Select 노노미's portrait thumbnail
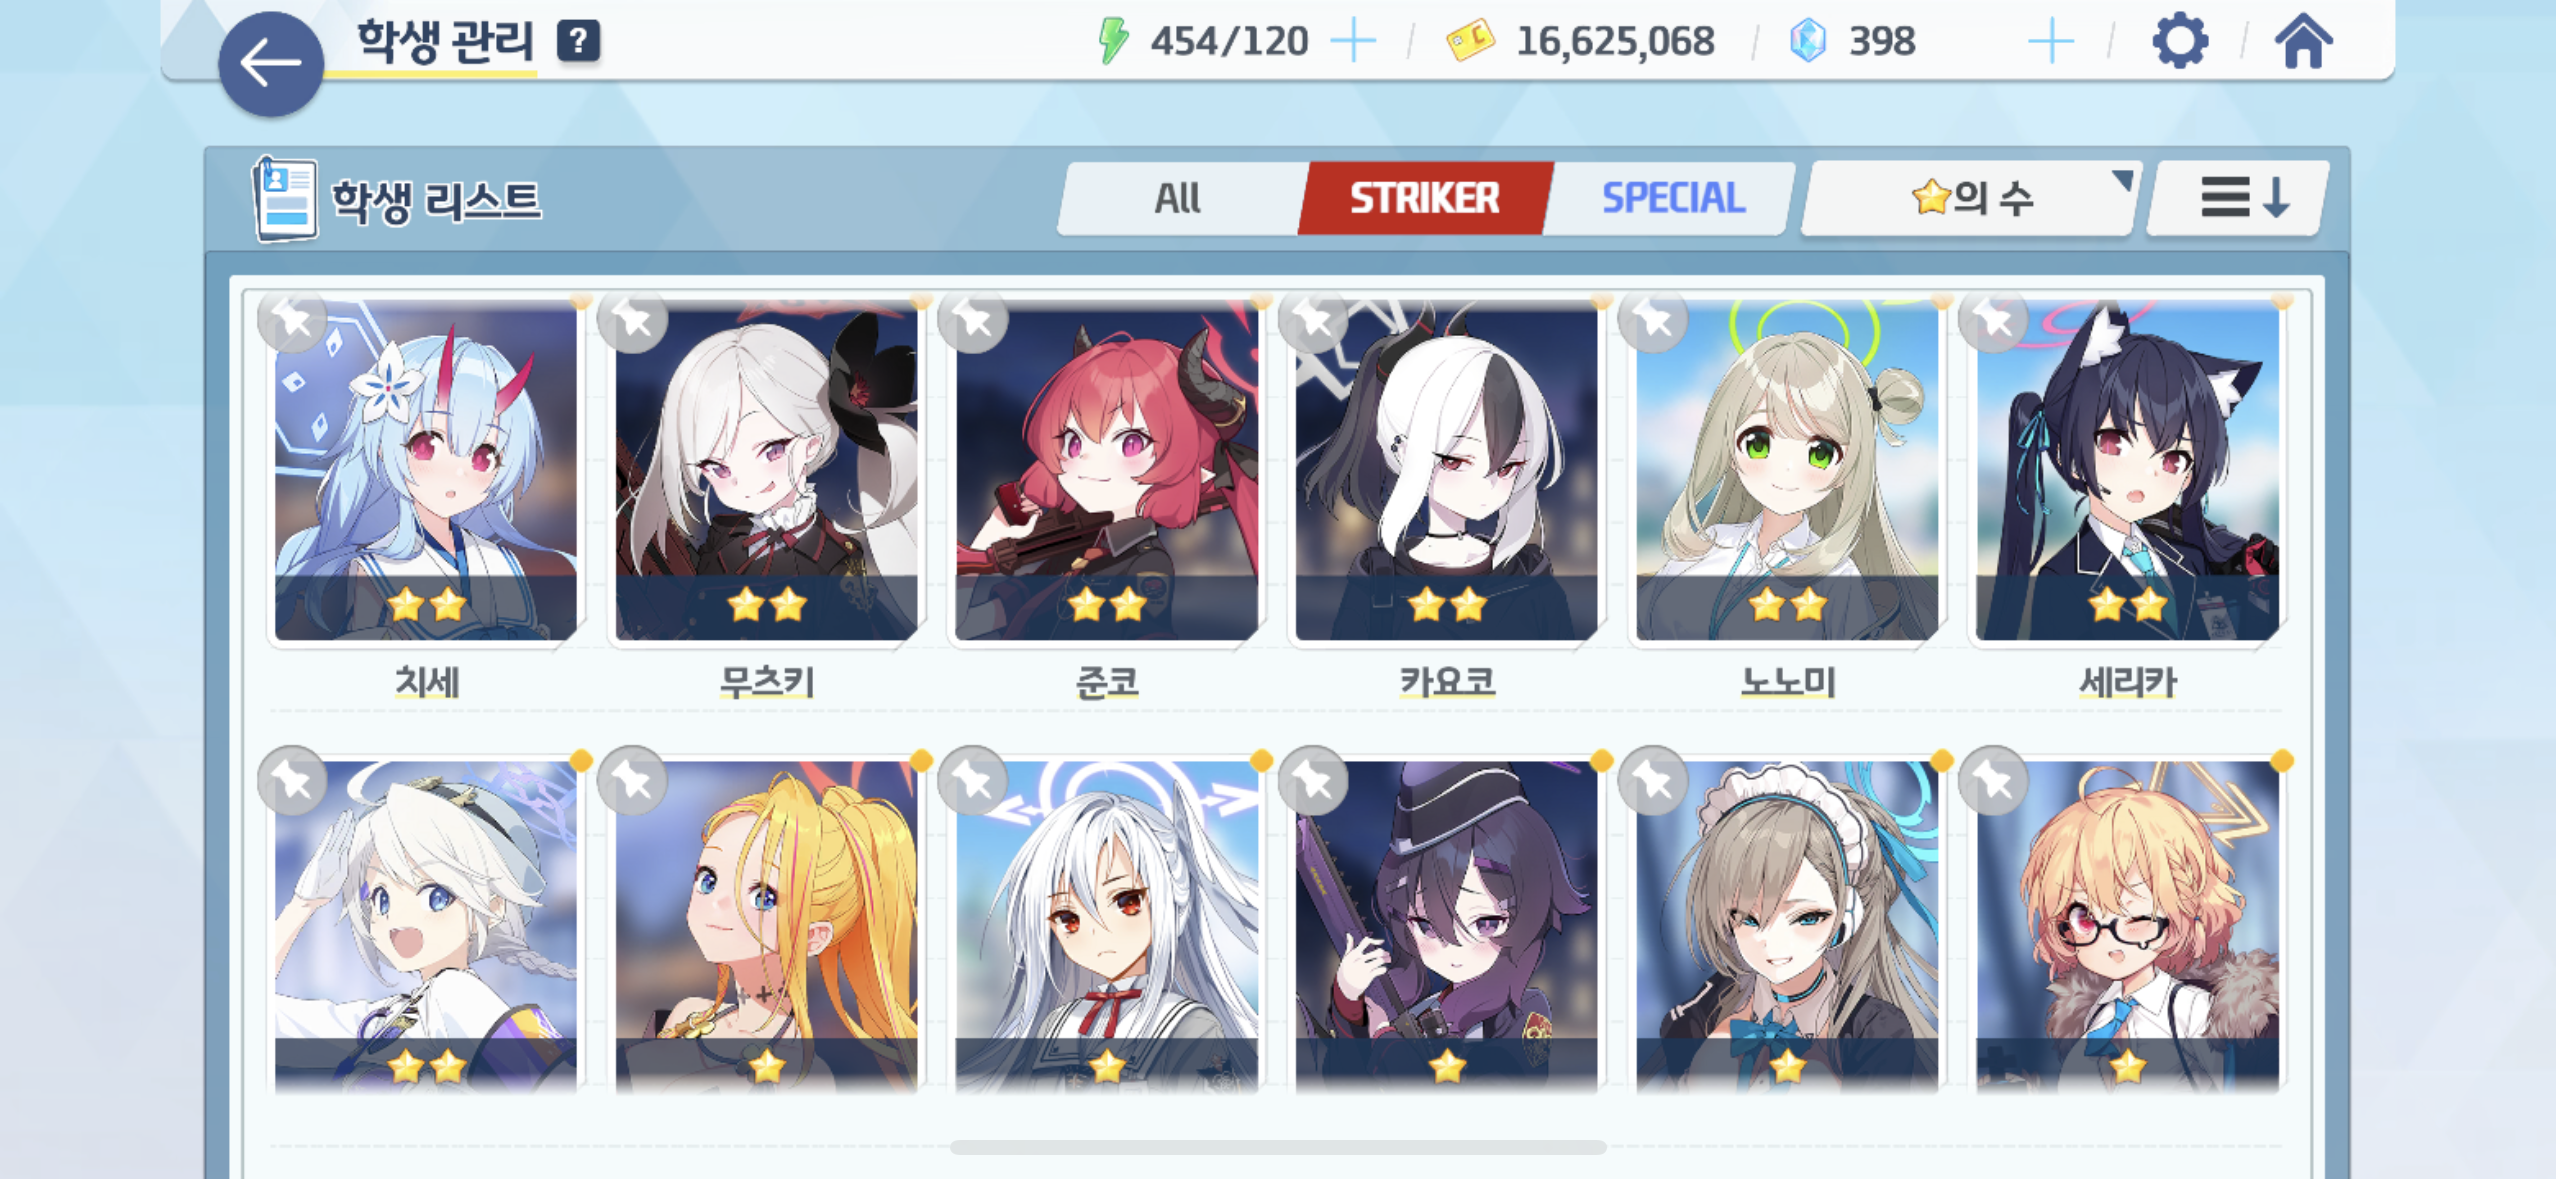The height and width of the screenshot is (1179, 2556). pos(1786,470)
